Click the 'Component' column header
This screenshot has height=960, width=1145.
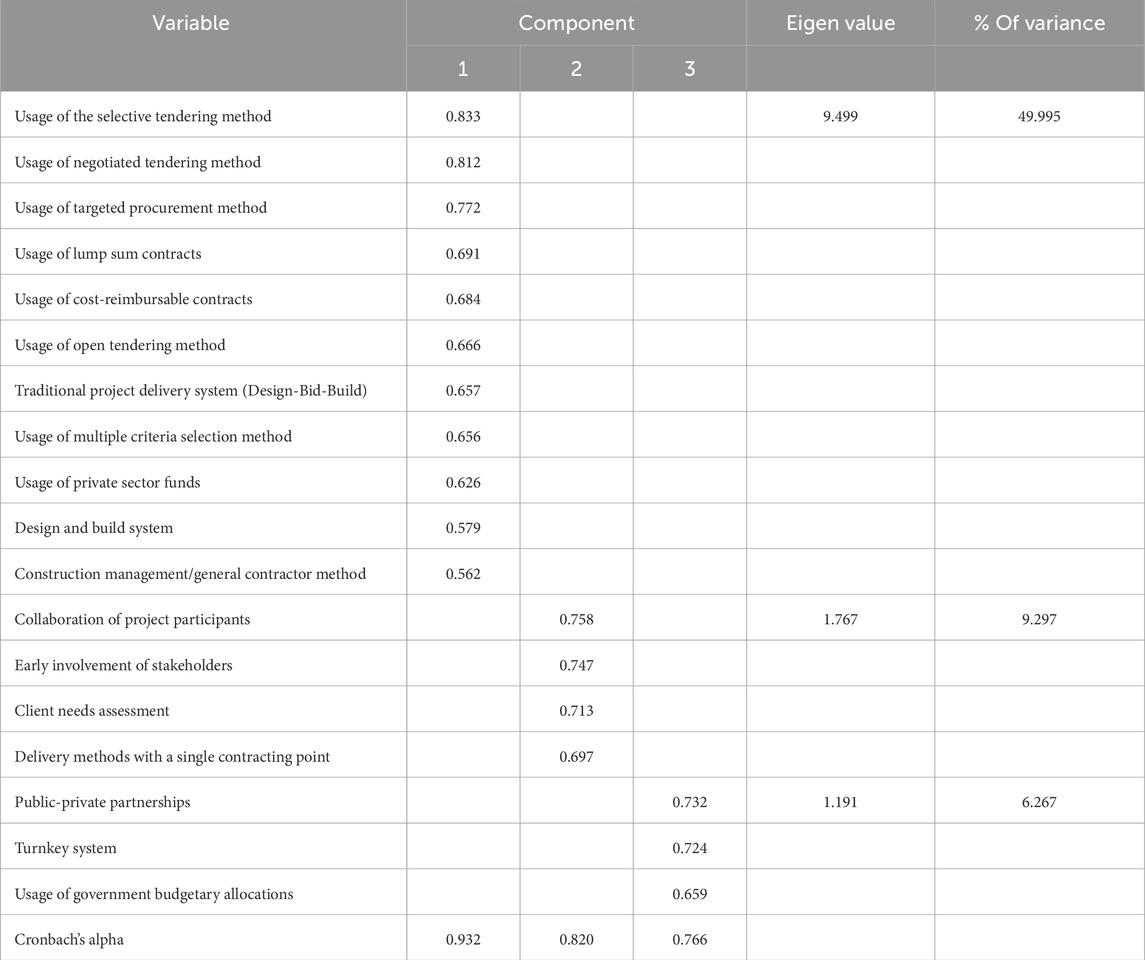click(576, 23)
